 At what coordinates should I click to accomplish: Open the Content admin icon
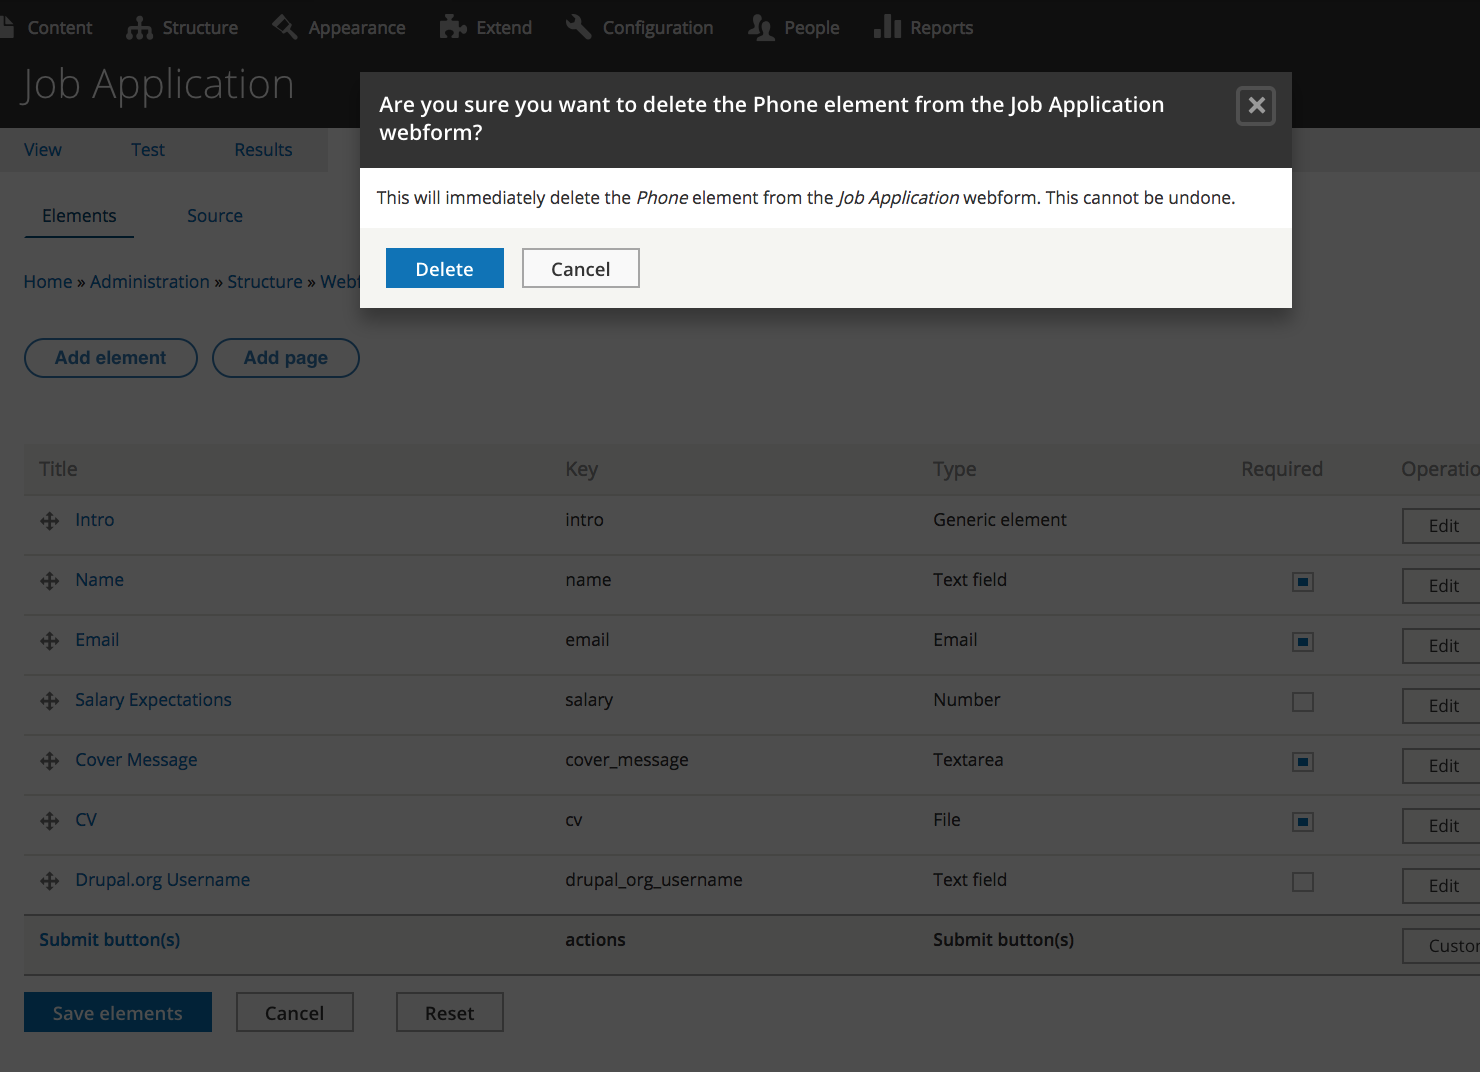8,26
